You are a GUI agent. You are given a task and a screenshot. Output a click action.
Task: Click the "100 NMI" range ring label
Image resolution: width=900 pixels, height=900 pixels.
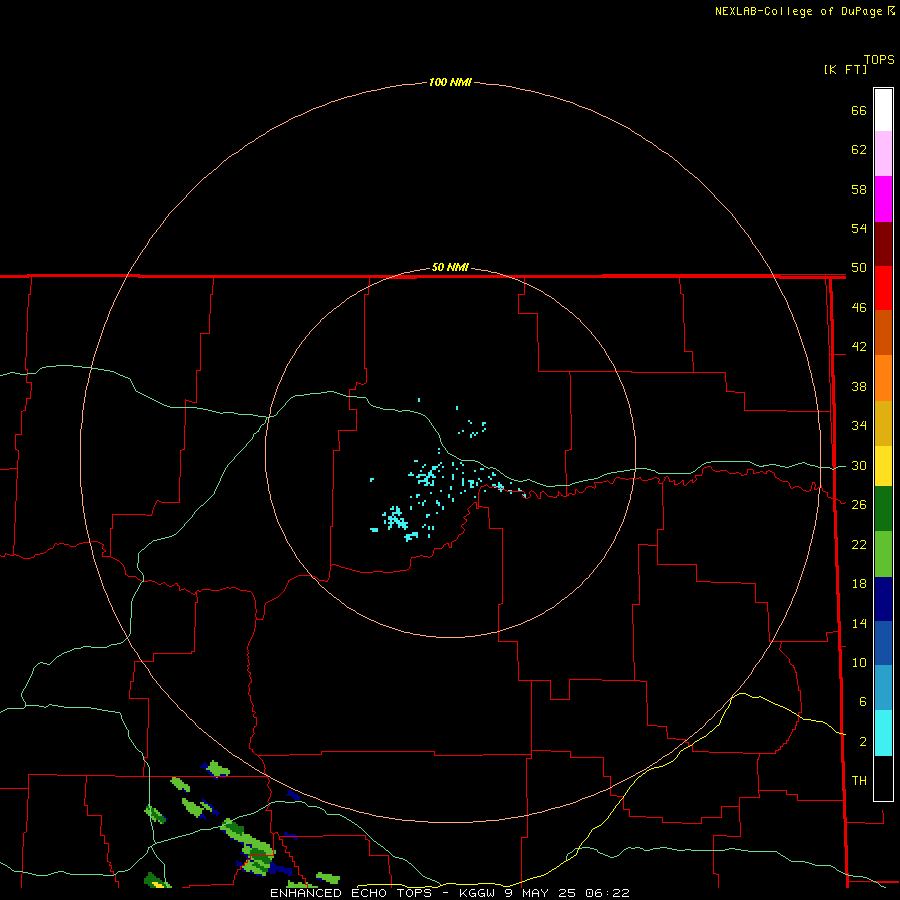pyautogui.click(x=450, y=83)
